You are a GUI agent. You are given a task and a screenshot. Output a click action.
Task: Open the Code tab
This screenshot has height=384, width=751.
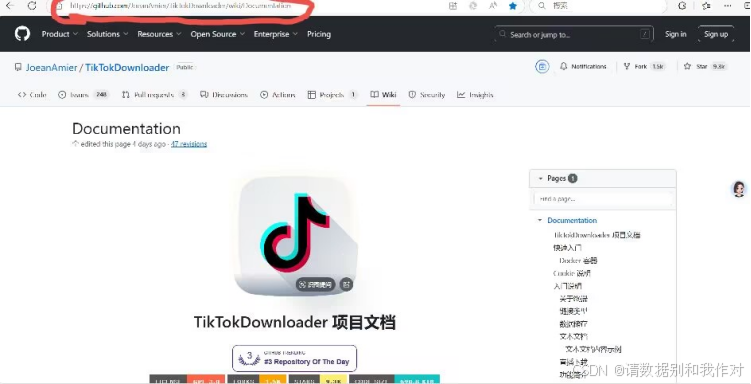tap(32, 95)
